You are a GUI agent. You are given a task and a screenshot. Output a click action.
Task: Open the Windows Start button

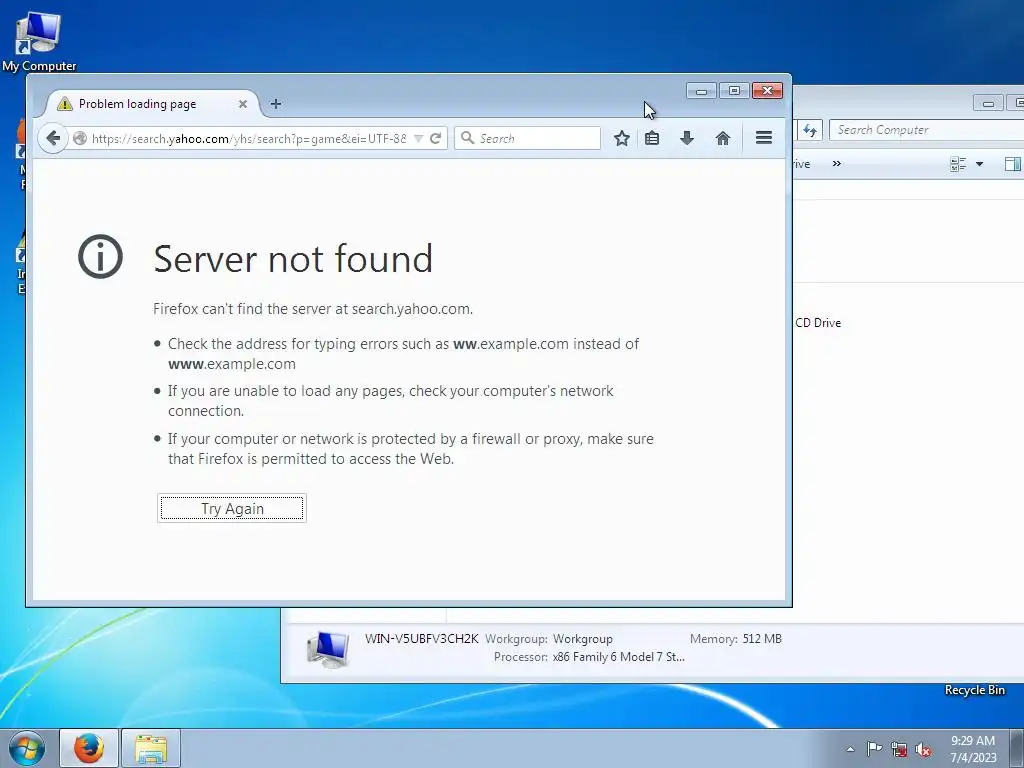[26, 748]
